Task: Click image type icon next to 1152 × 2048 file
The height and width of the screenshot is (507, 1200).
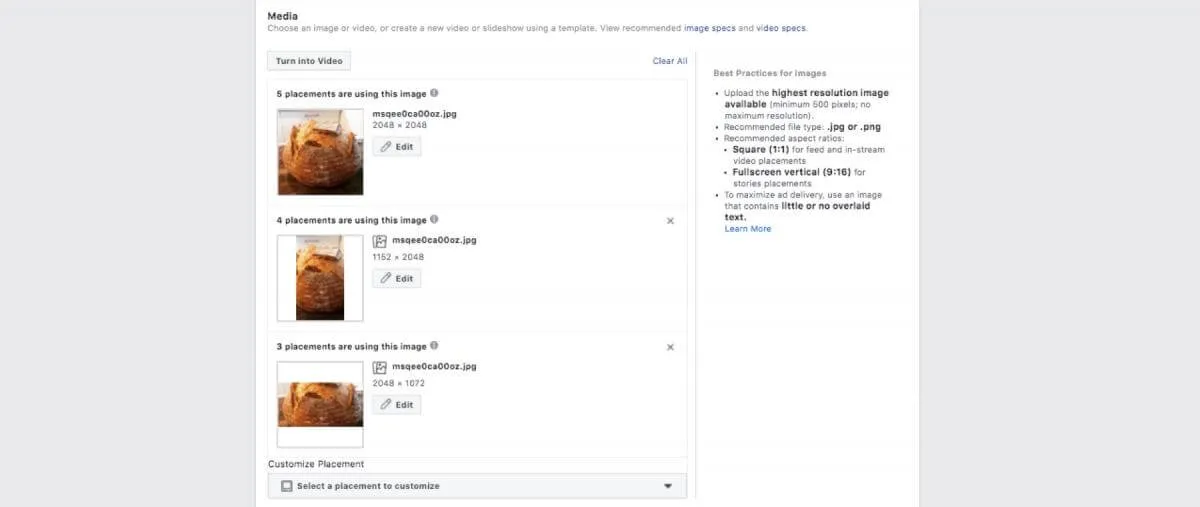Action: coord(380,241)
